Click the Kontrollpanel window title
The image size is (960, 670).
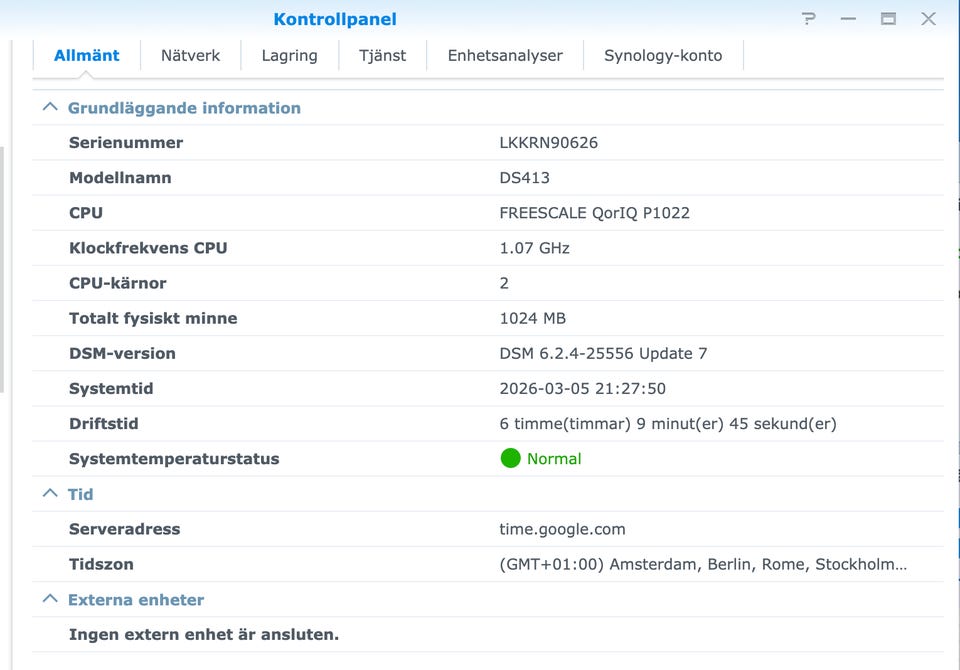(335, 19)
